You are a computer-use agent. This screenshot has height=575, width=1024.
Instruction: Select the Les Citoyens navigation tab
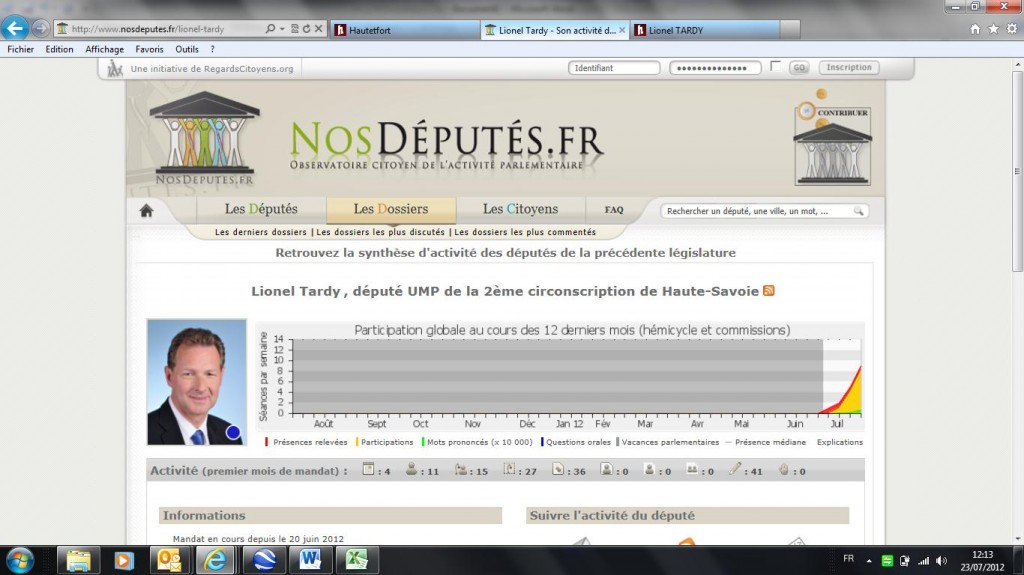[x=520, y=209]
